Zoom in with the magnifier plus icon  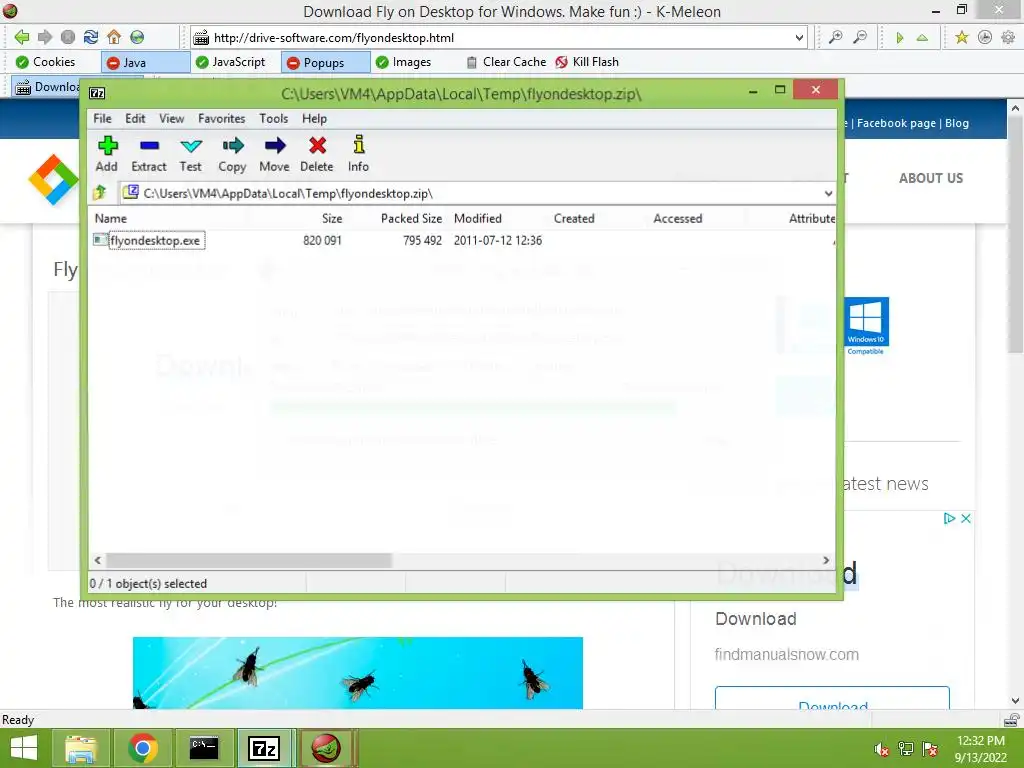pos(835,37)
